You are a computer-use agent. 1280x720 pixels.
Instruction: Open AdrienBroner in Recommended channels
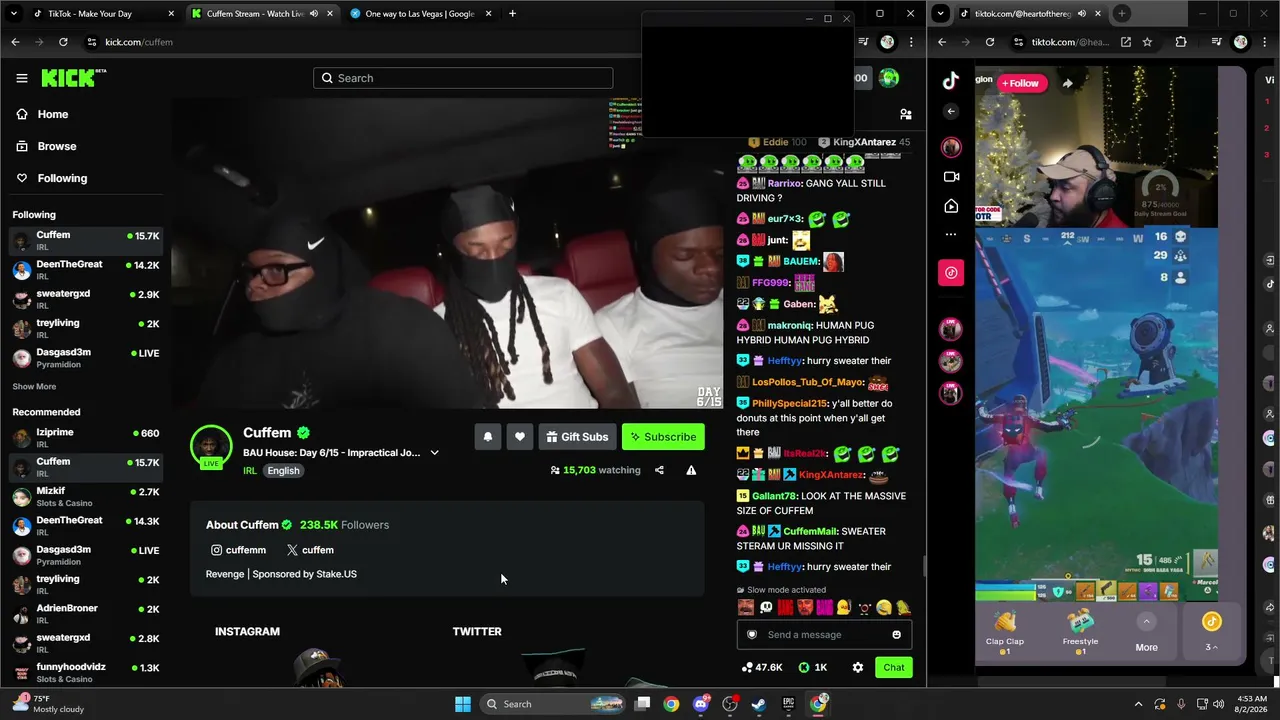pyautogui.click(x=85, y=613)
